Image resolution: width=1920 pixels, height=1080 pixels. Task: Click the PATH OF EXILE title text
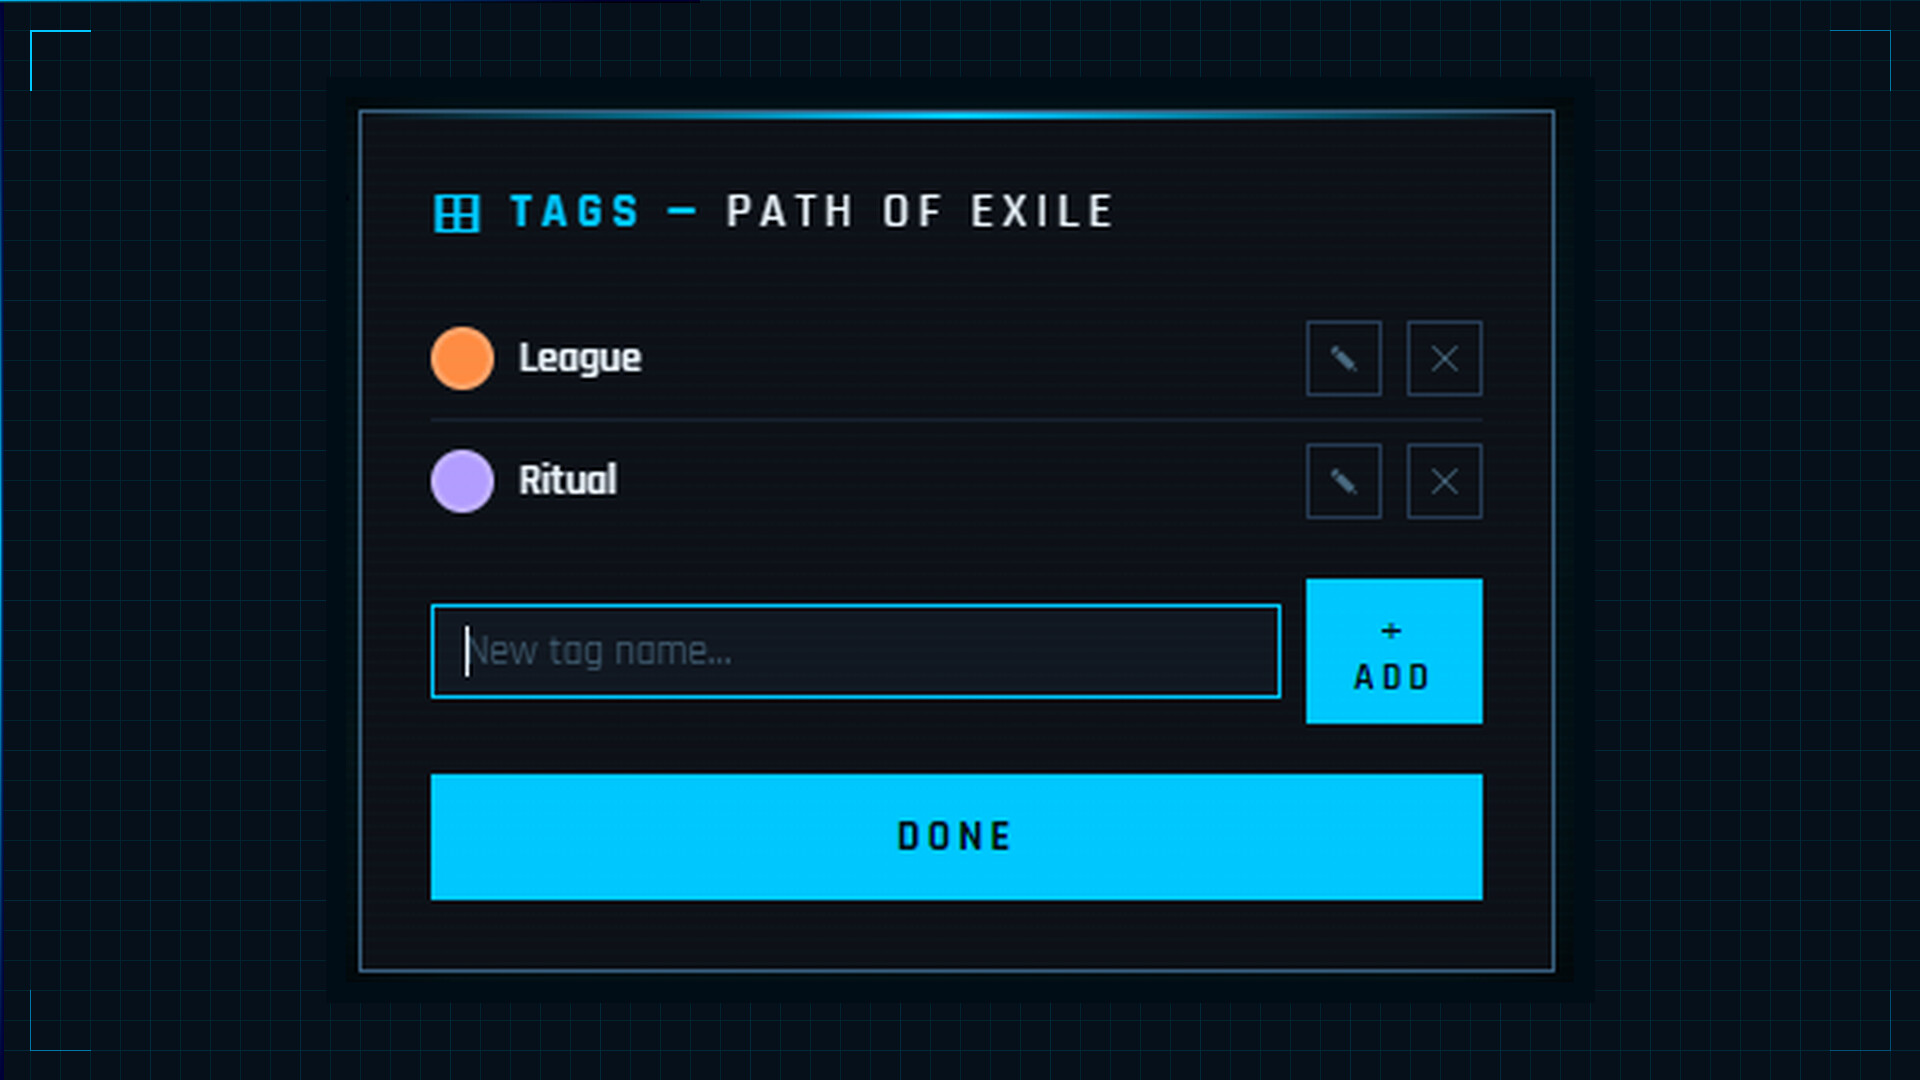click(x=920, y=212)
